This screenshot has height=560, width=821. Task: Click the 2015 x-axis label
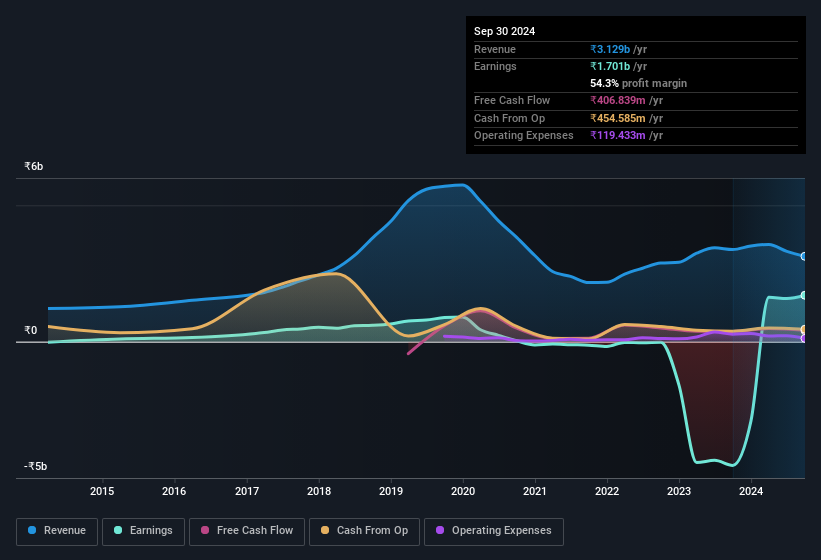tap(102, 491)
